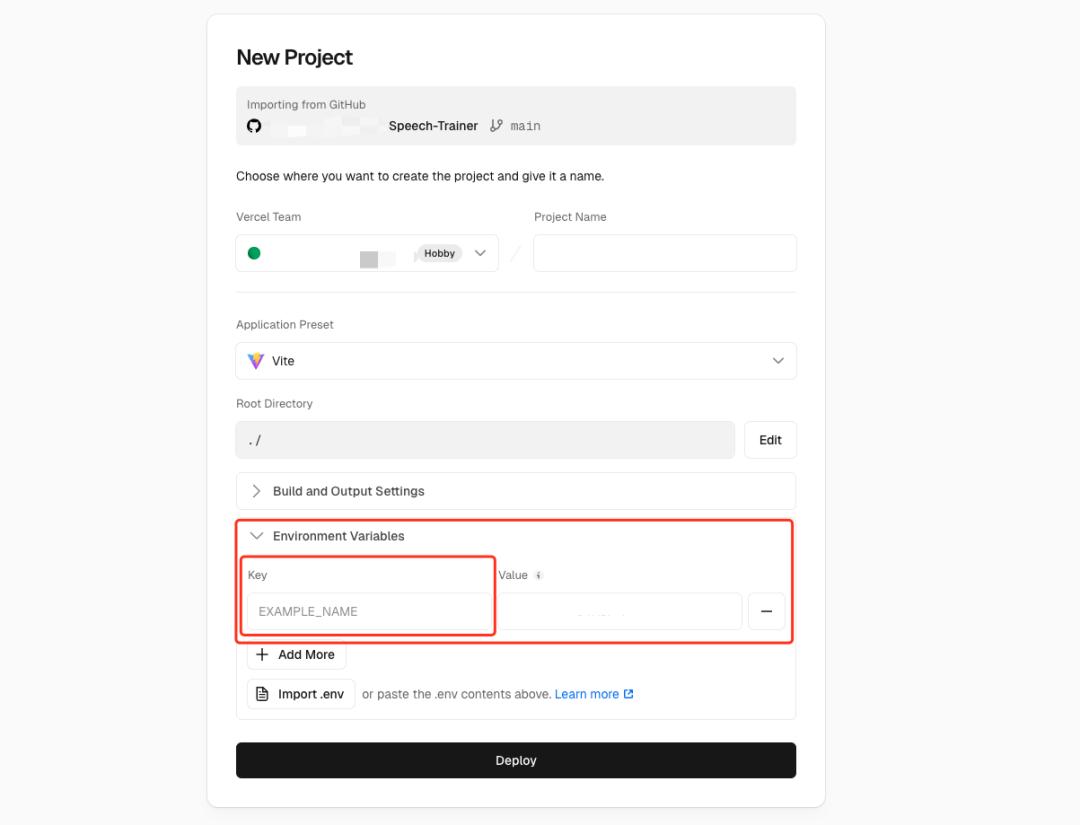Click the external link icon after Learn more

pos(629,694)
